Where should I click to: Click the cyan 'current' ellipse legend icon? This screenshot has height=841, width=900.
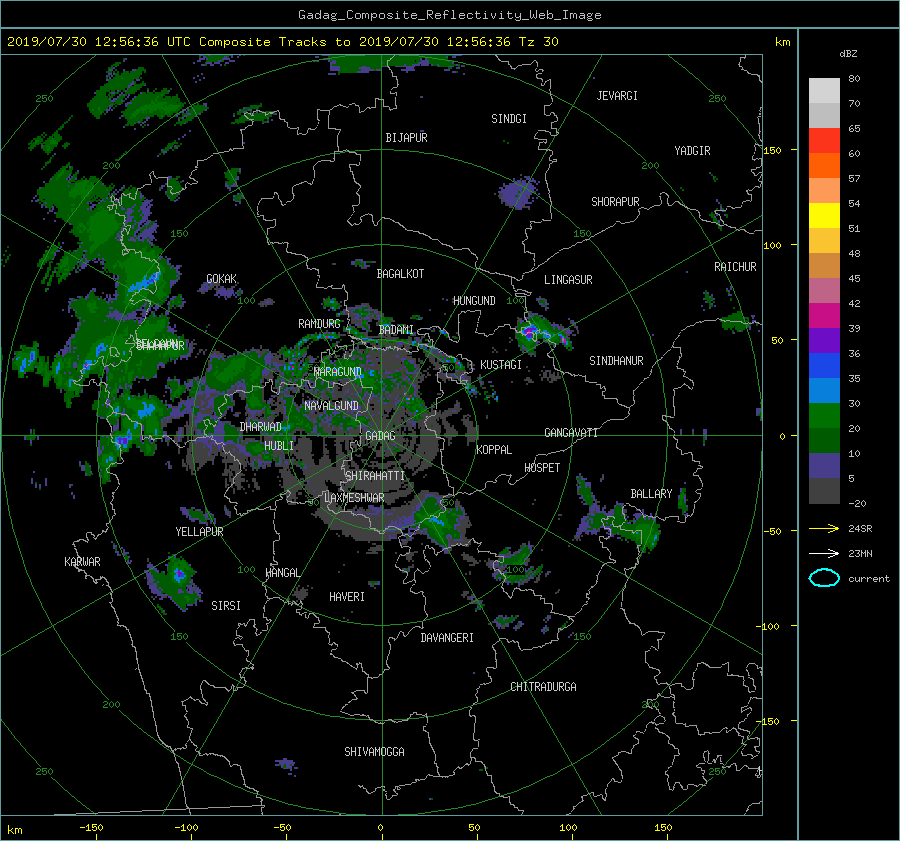(824, 578)
